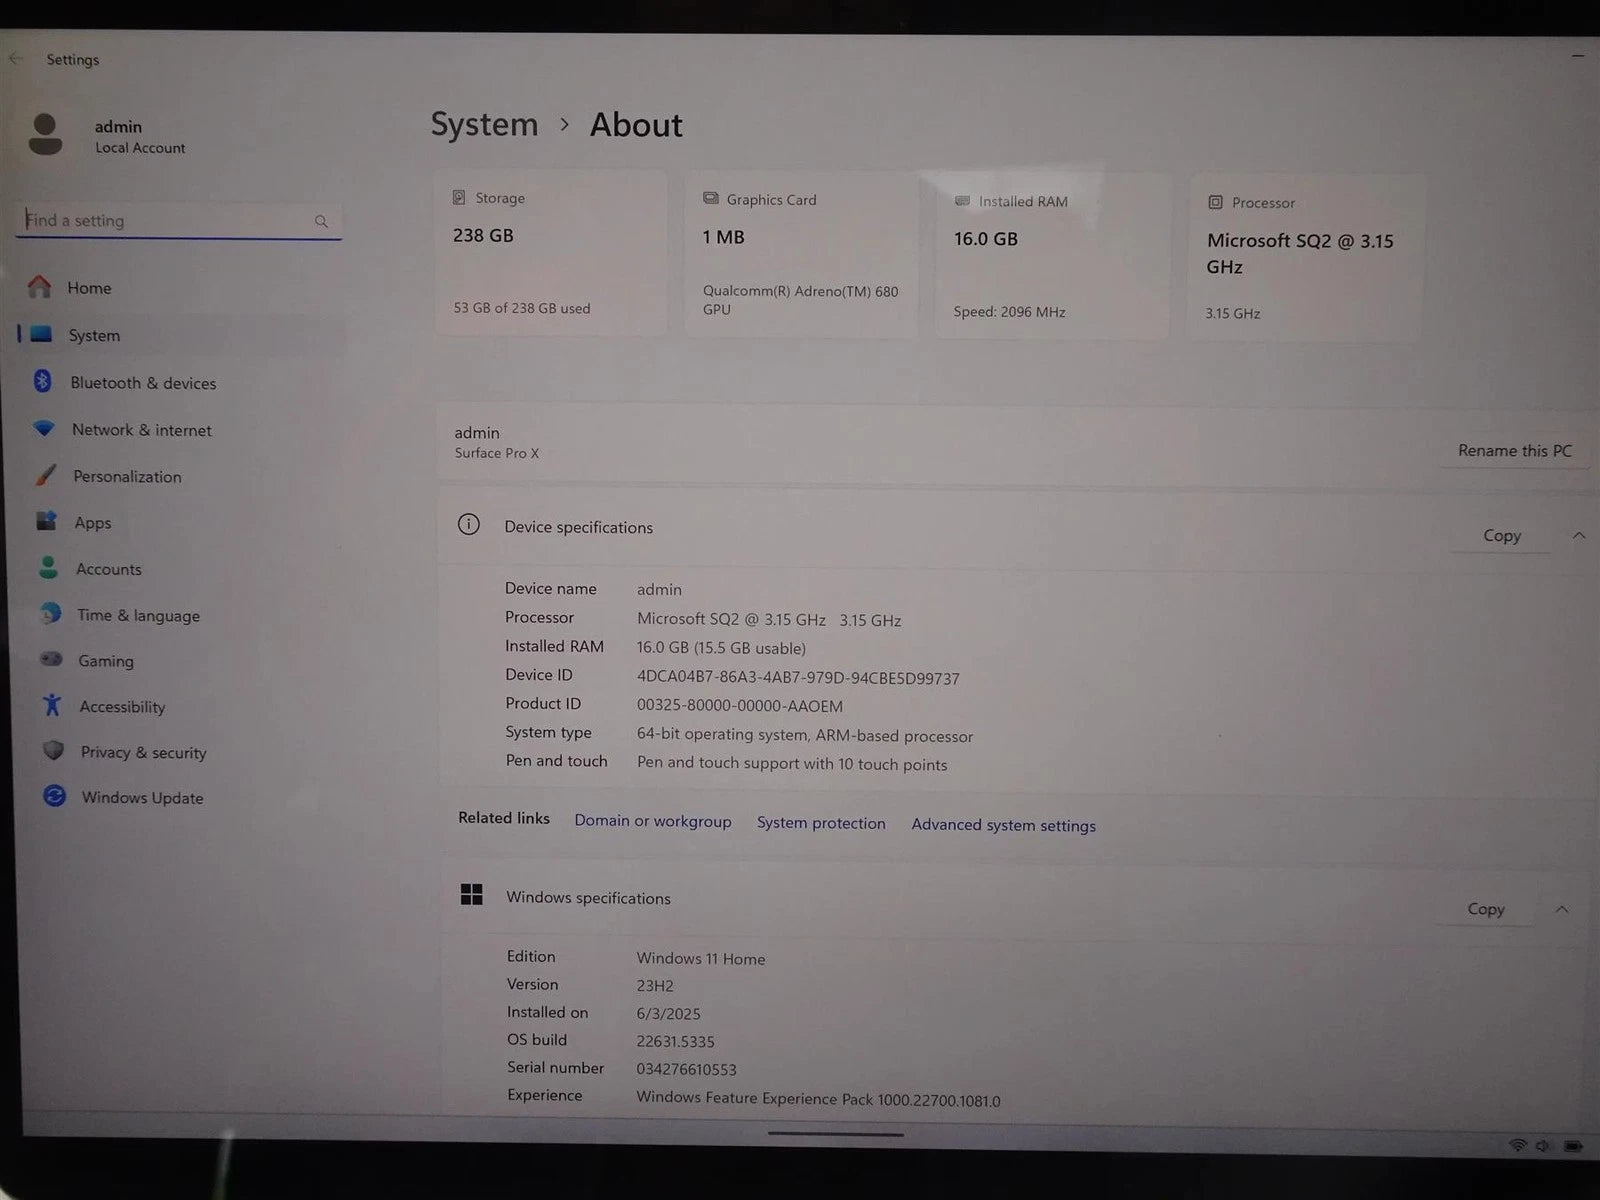
Task: Click the System monitor icon in sidebar
Action: 41,334
